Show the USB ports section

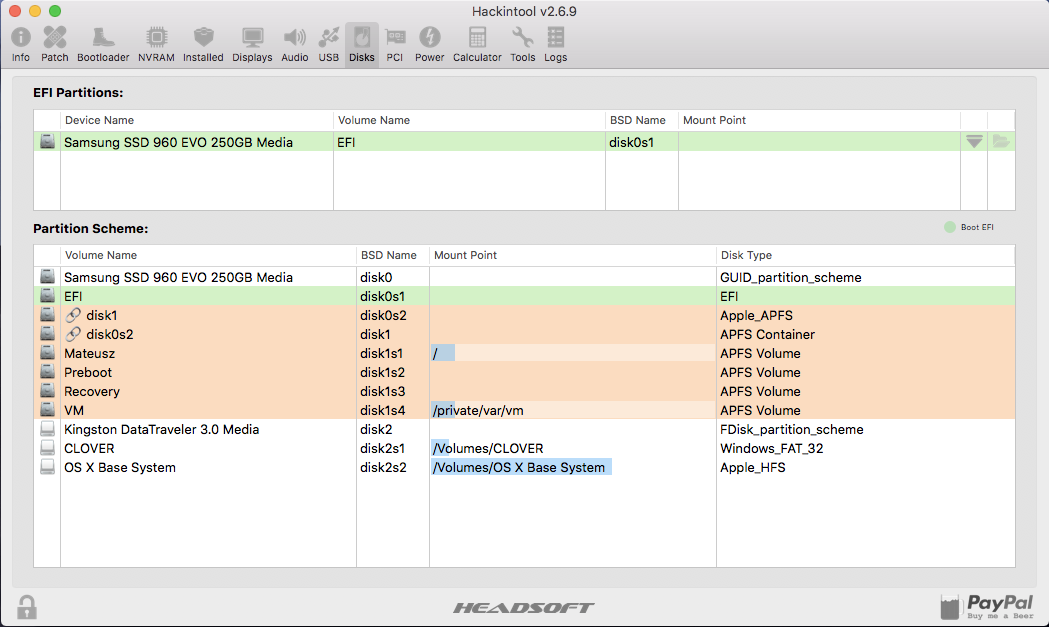[328, 45]
